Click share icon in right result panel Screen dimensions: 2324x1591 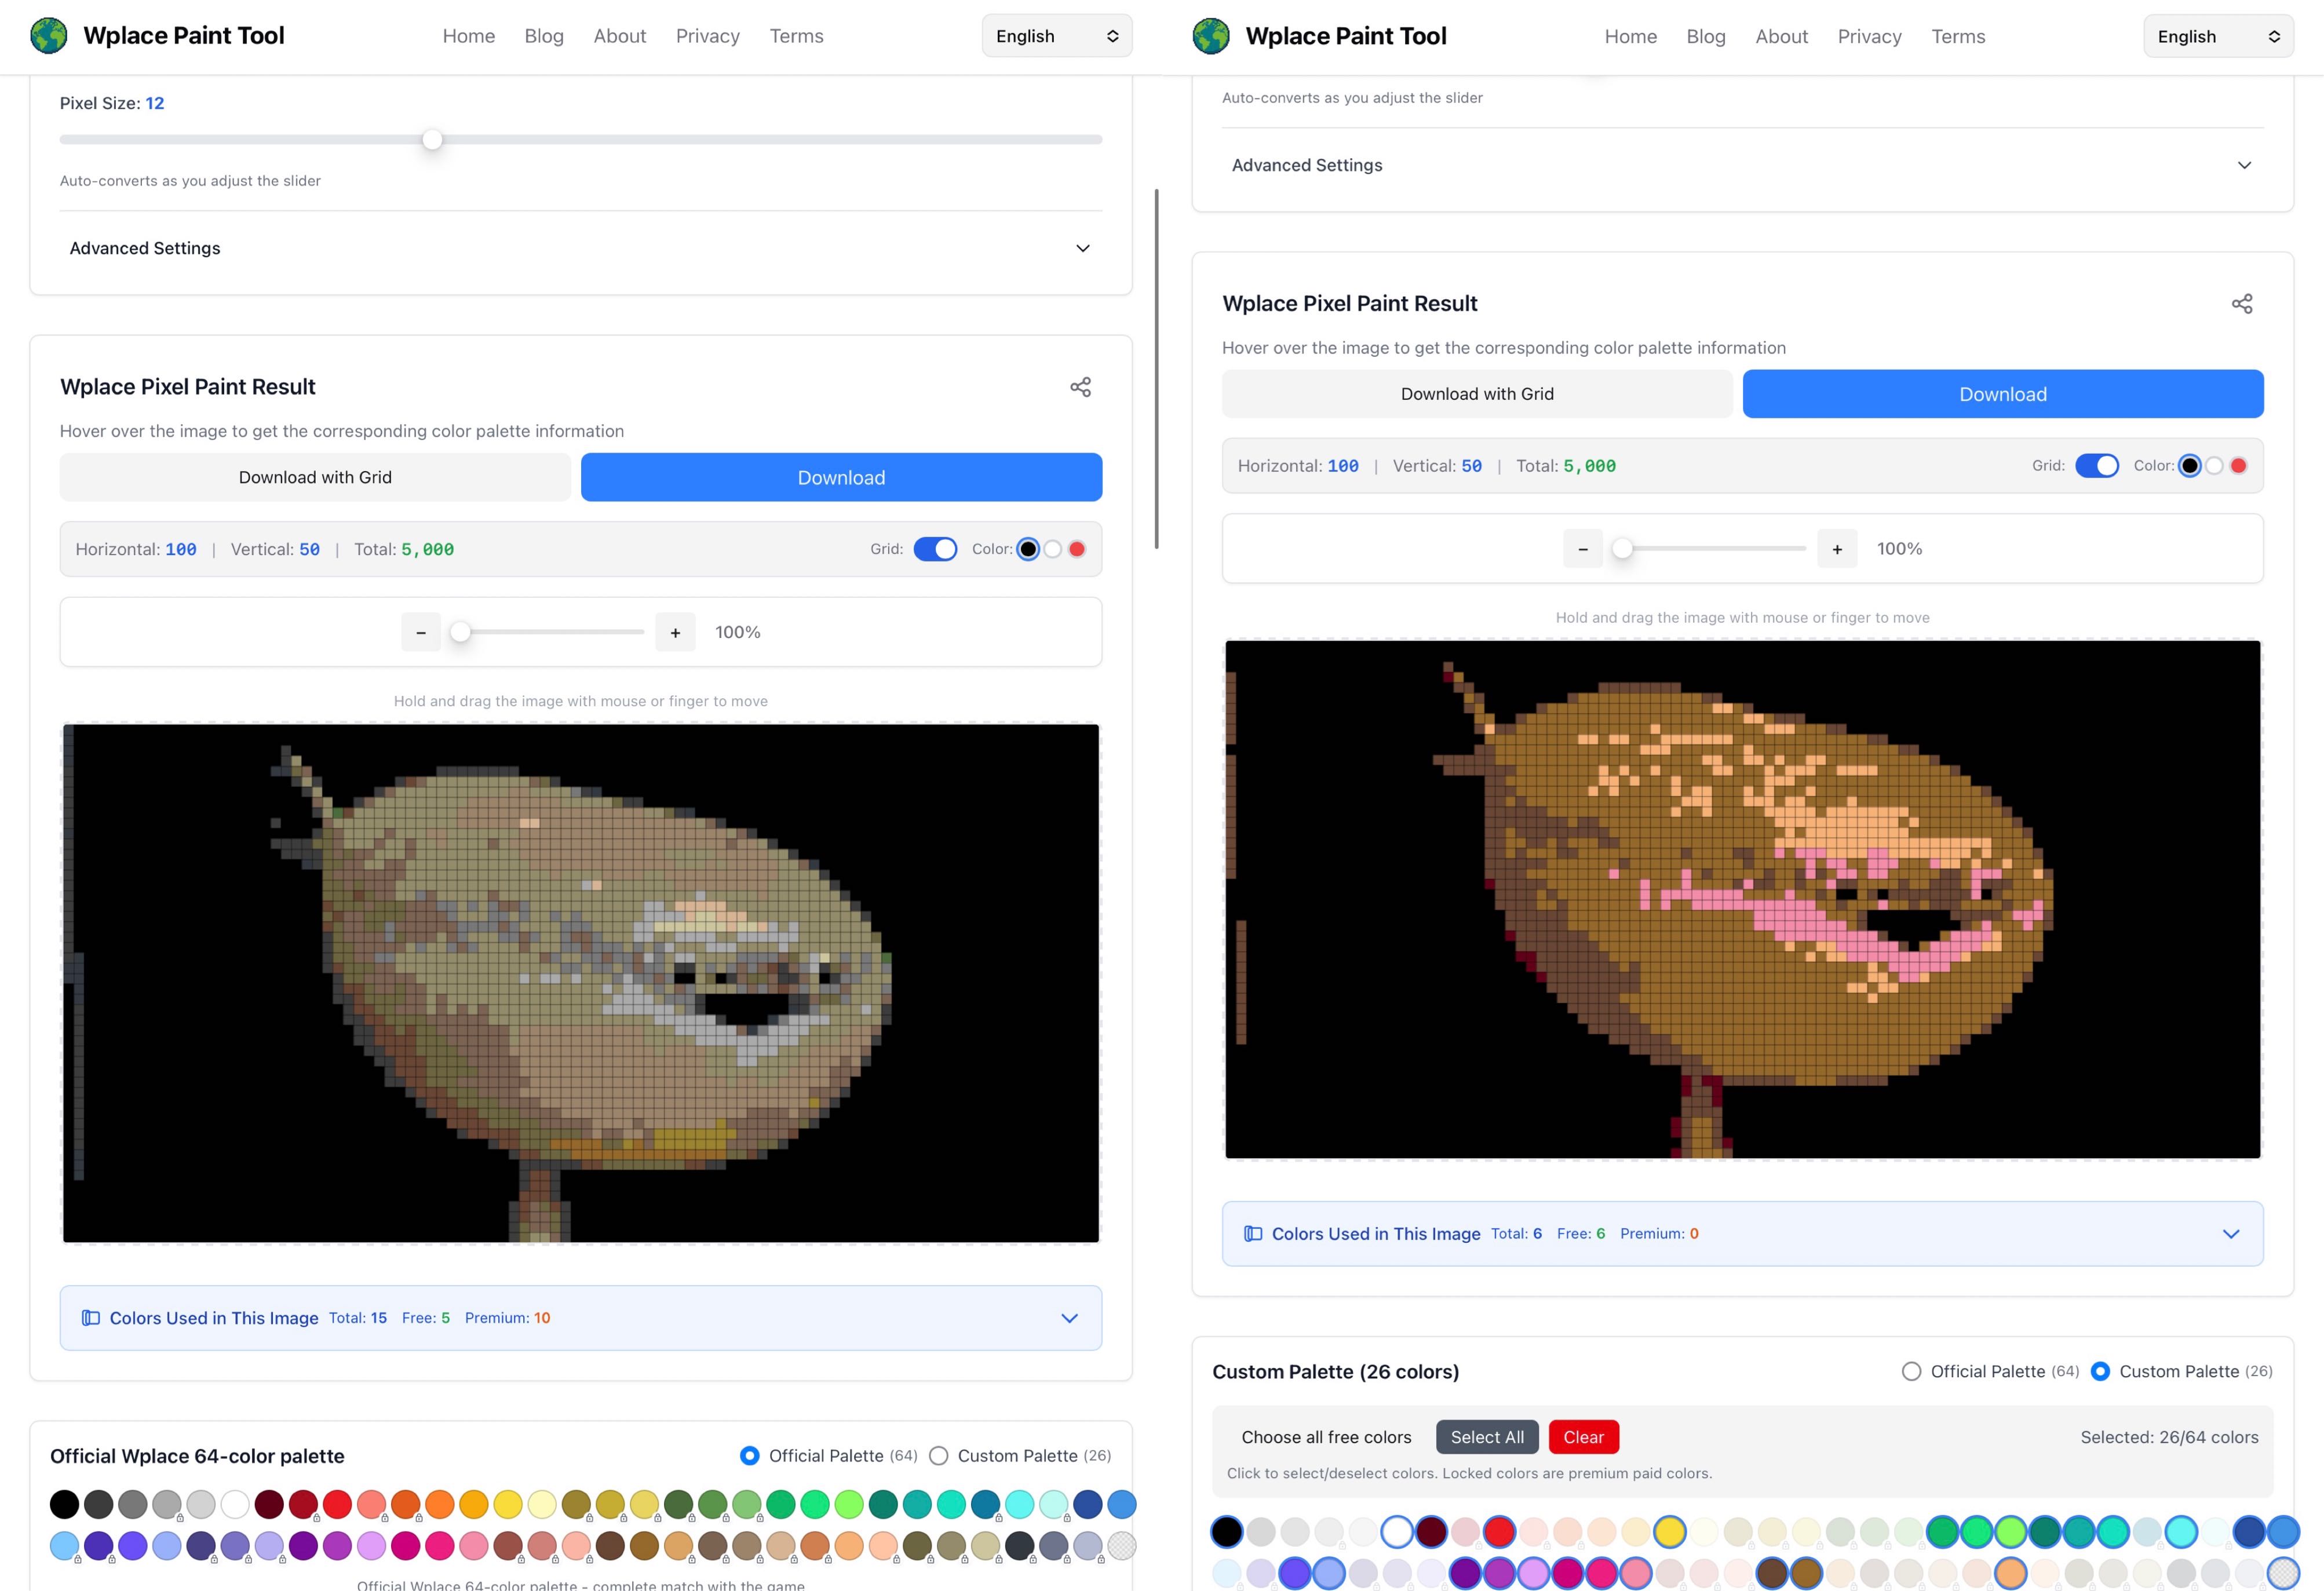point(2241,304)
